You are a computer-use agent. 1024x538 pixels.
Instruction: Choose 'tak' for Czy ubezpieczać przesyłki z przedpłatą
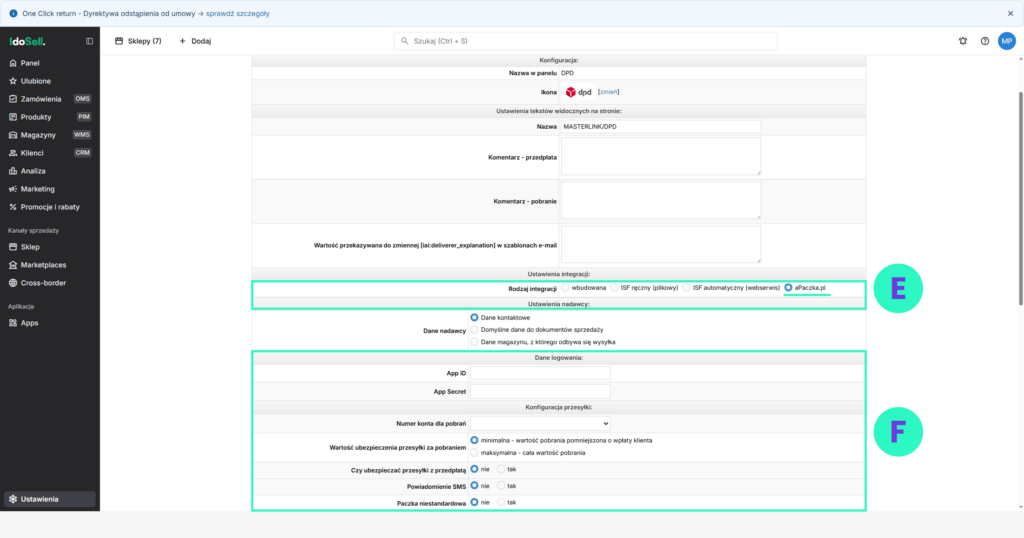(501, 469)
